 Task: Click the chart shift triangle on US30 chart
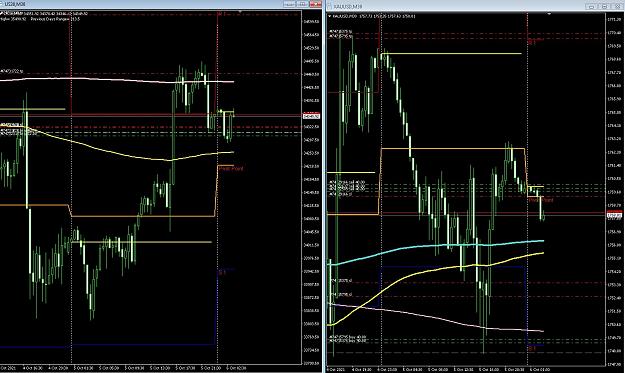point(240,12)
